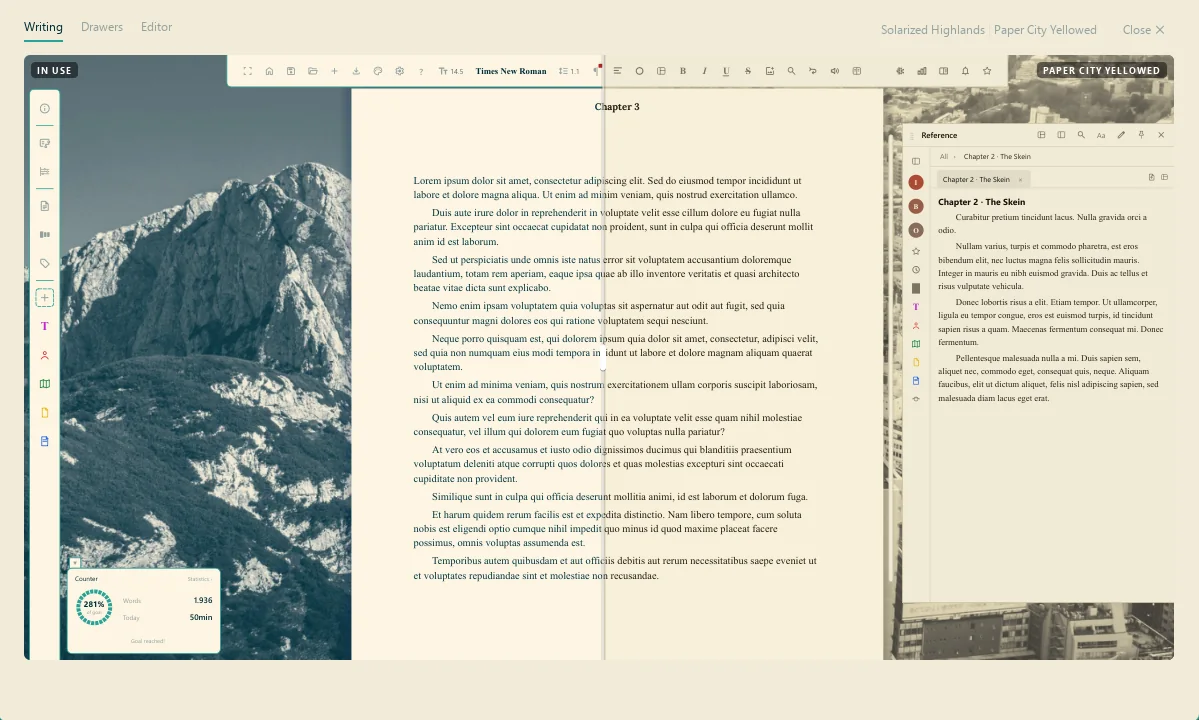Open the settings gear in the toolbar
Image resolution: width=1199 pixels, height=720 pixels.
tap(399, 71)
